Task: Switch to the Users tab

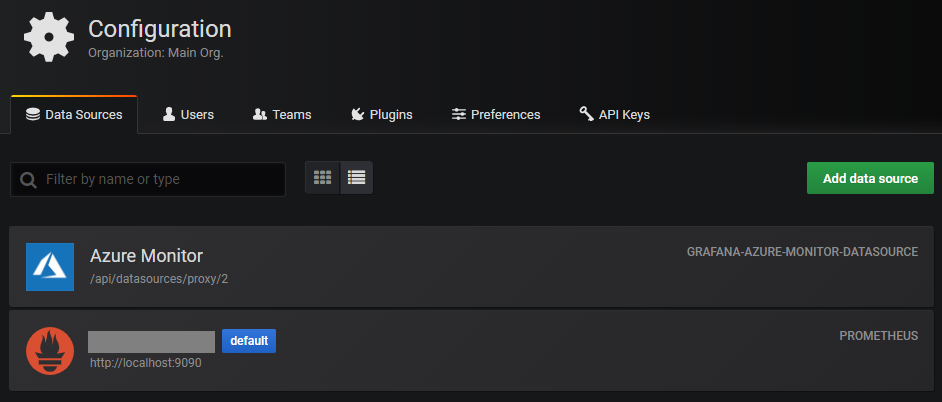Action: click(x=188, y=114)
